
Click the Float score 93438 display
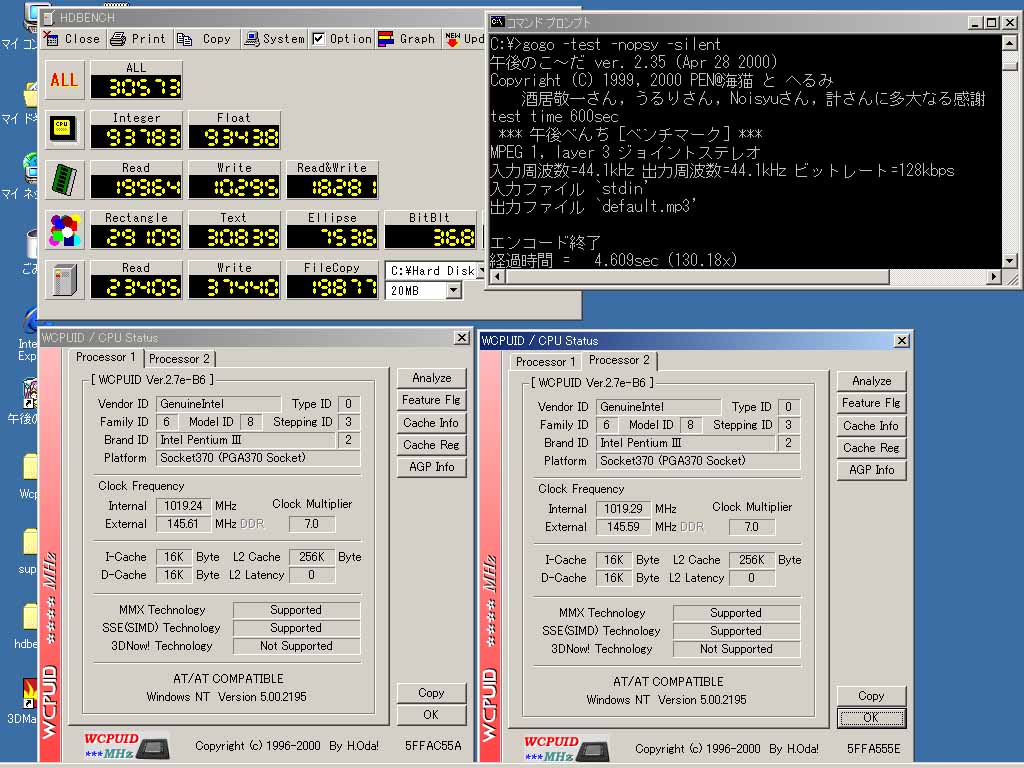[x=234, y=137]
